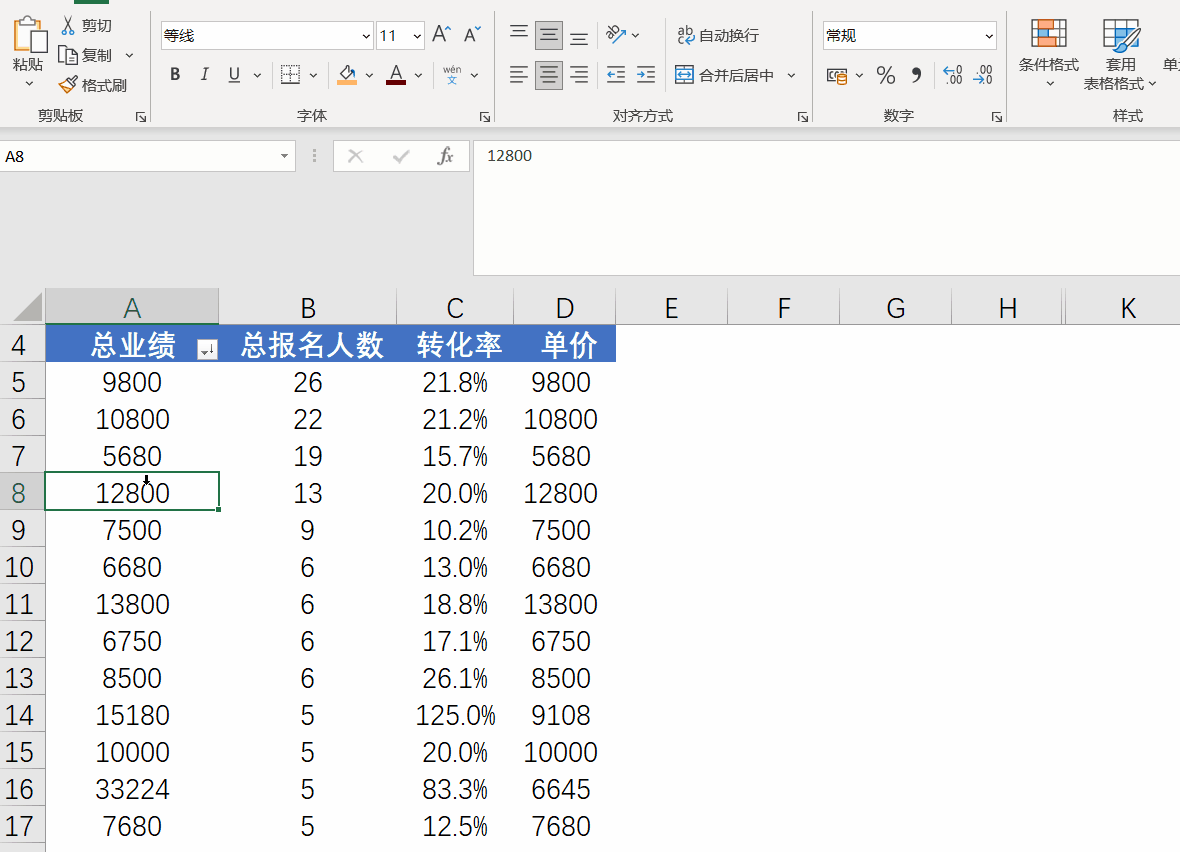1180x852 pixels.
Task: Click Merge & Center (合并后居中)
Action: coord(725,75)
